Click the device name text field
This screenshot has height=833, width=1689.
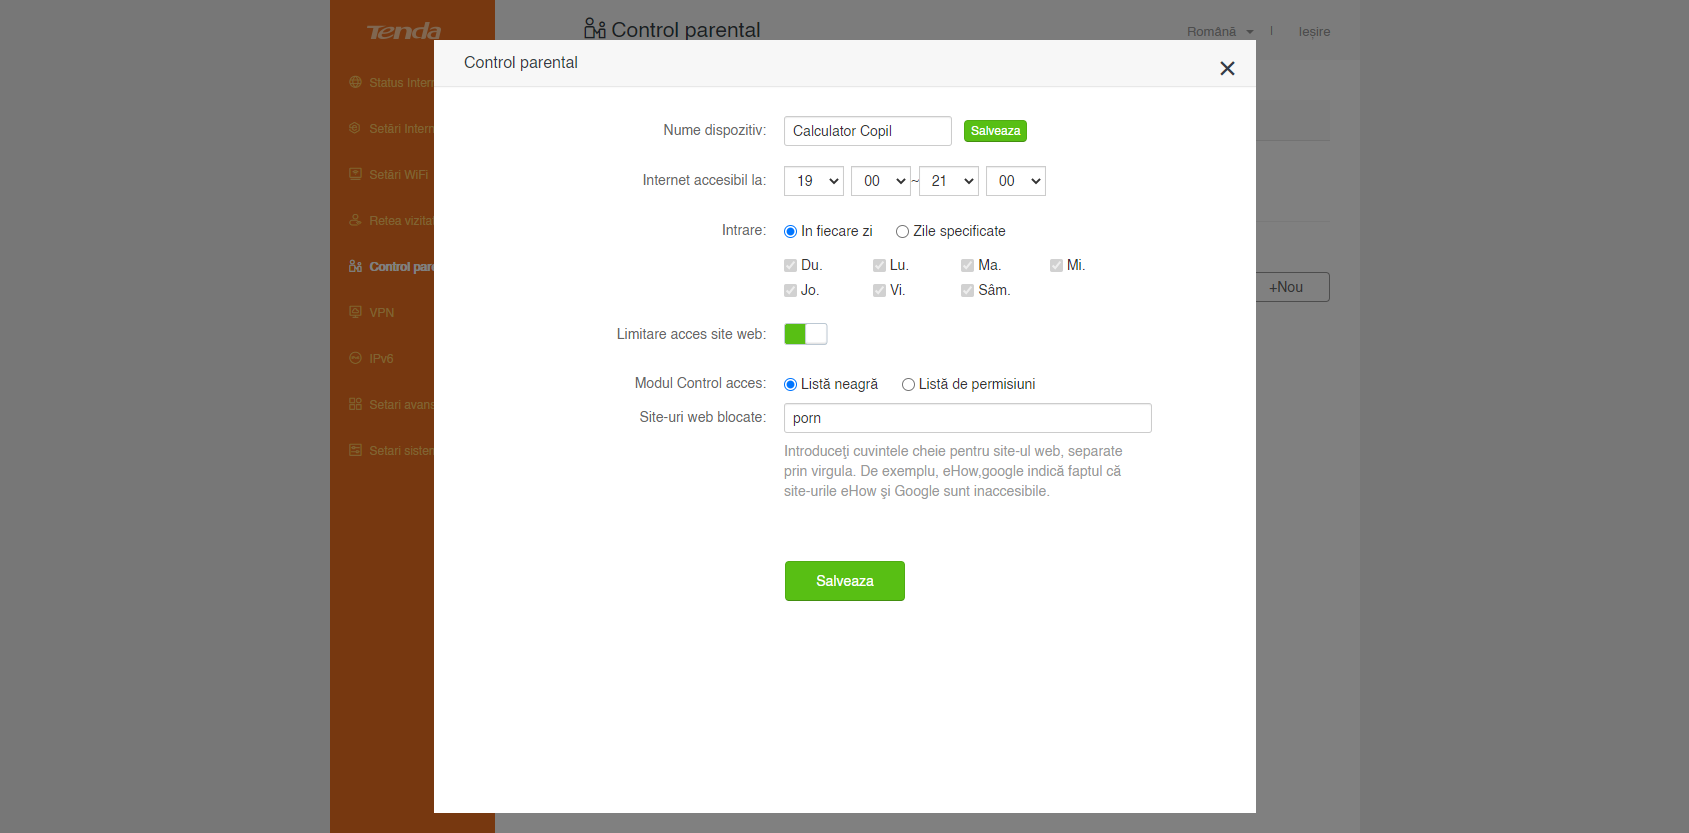867,131
